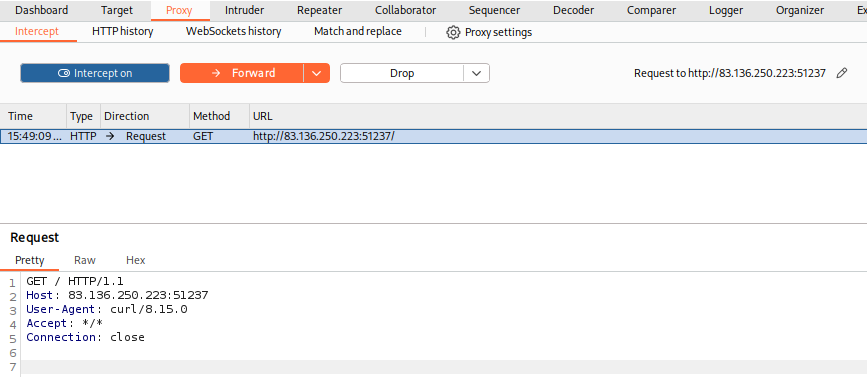Open the Intruder tab
Viewport: 867px width, 377px height.
click(x=244, y=10)
